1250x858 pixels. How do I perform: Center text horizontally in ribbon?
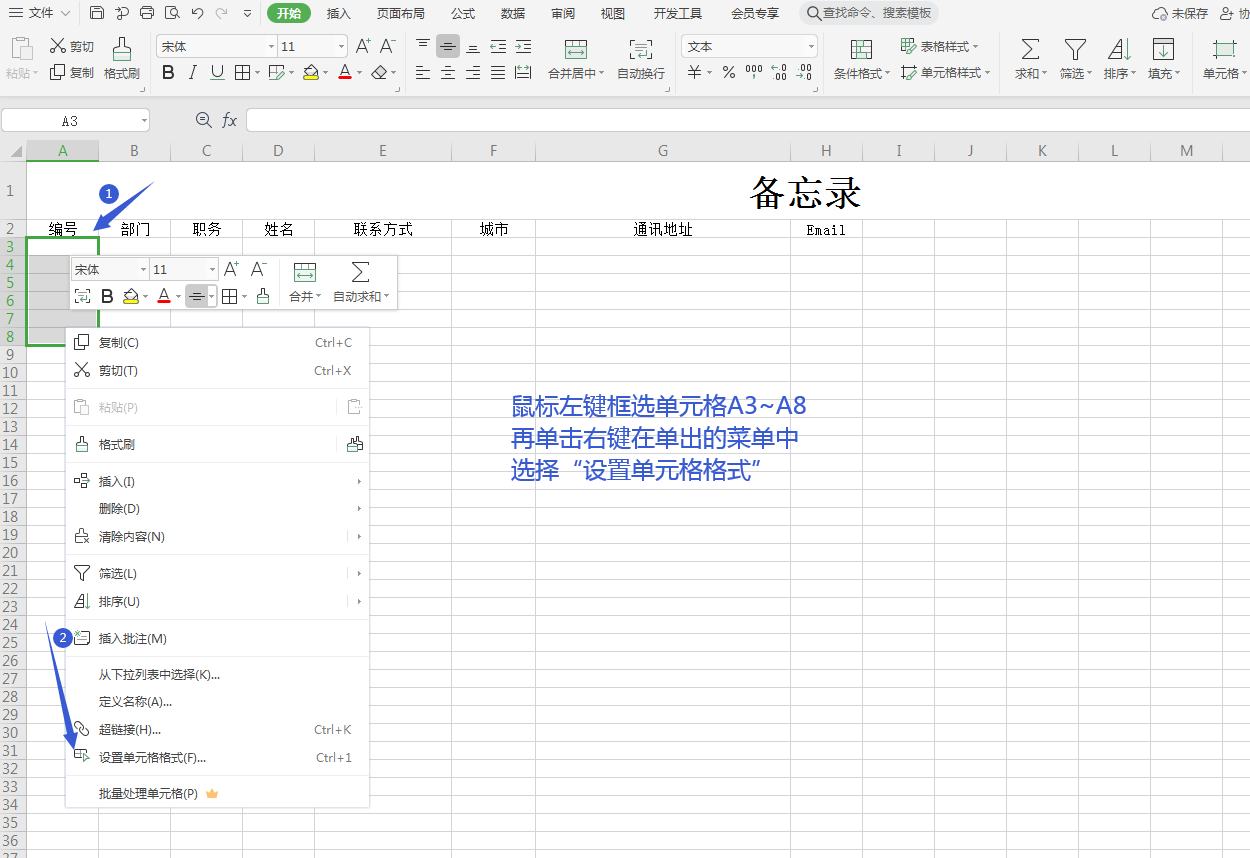[x=448, y=72]
